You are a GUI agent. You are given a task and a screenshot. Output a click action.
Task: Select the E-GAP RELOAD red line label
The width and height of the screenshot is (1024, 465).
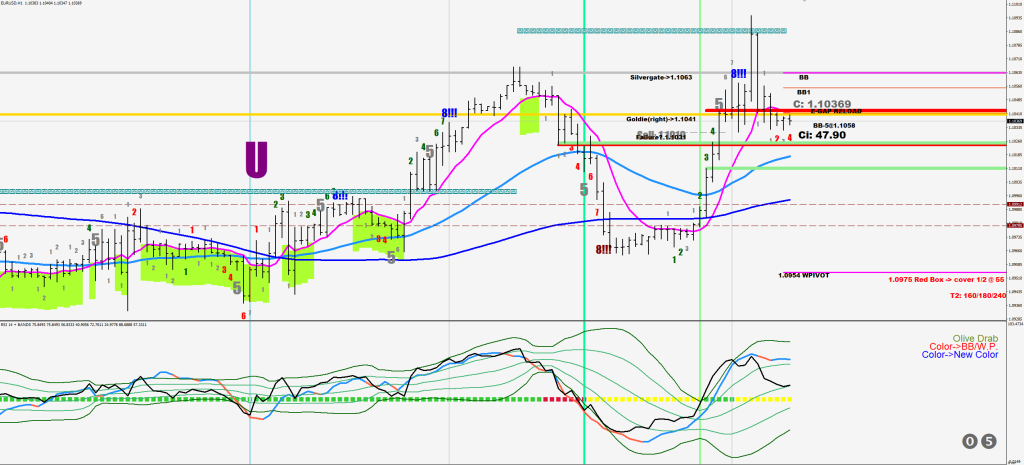tap(830, 111)
